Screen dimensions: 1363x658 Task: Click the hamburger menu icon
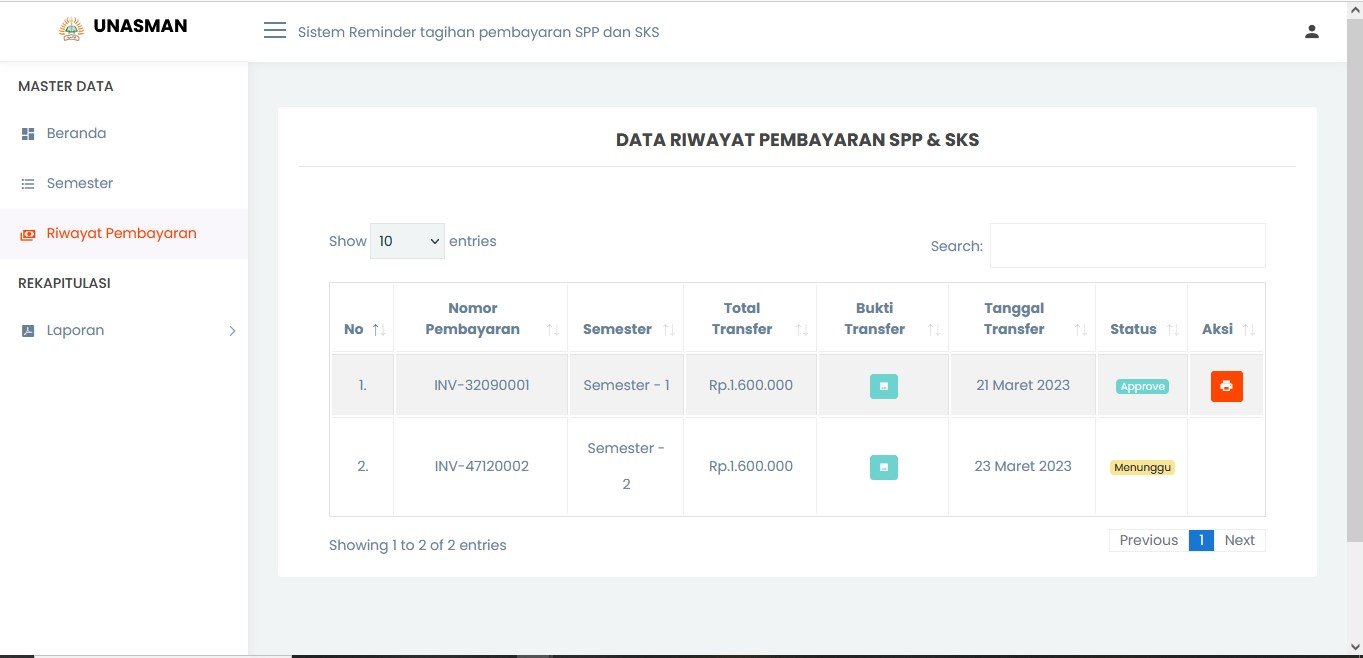click(x=275, y=31)
